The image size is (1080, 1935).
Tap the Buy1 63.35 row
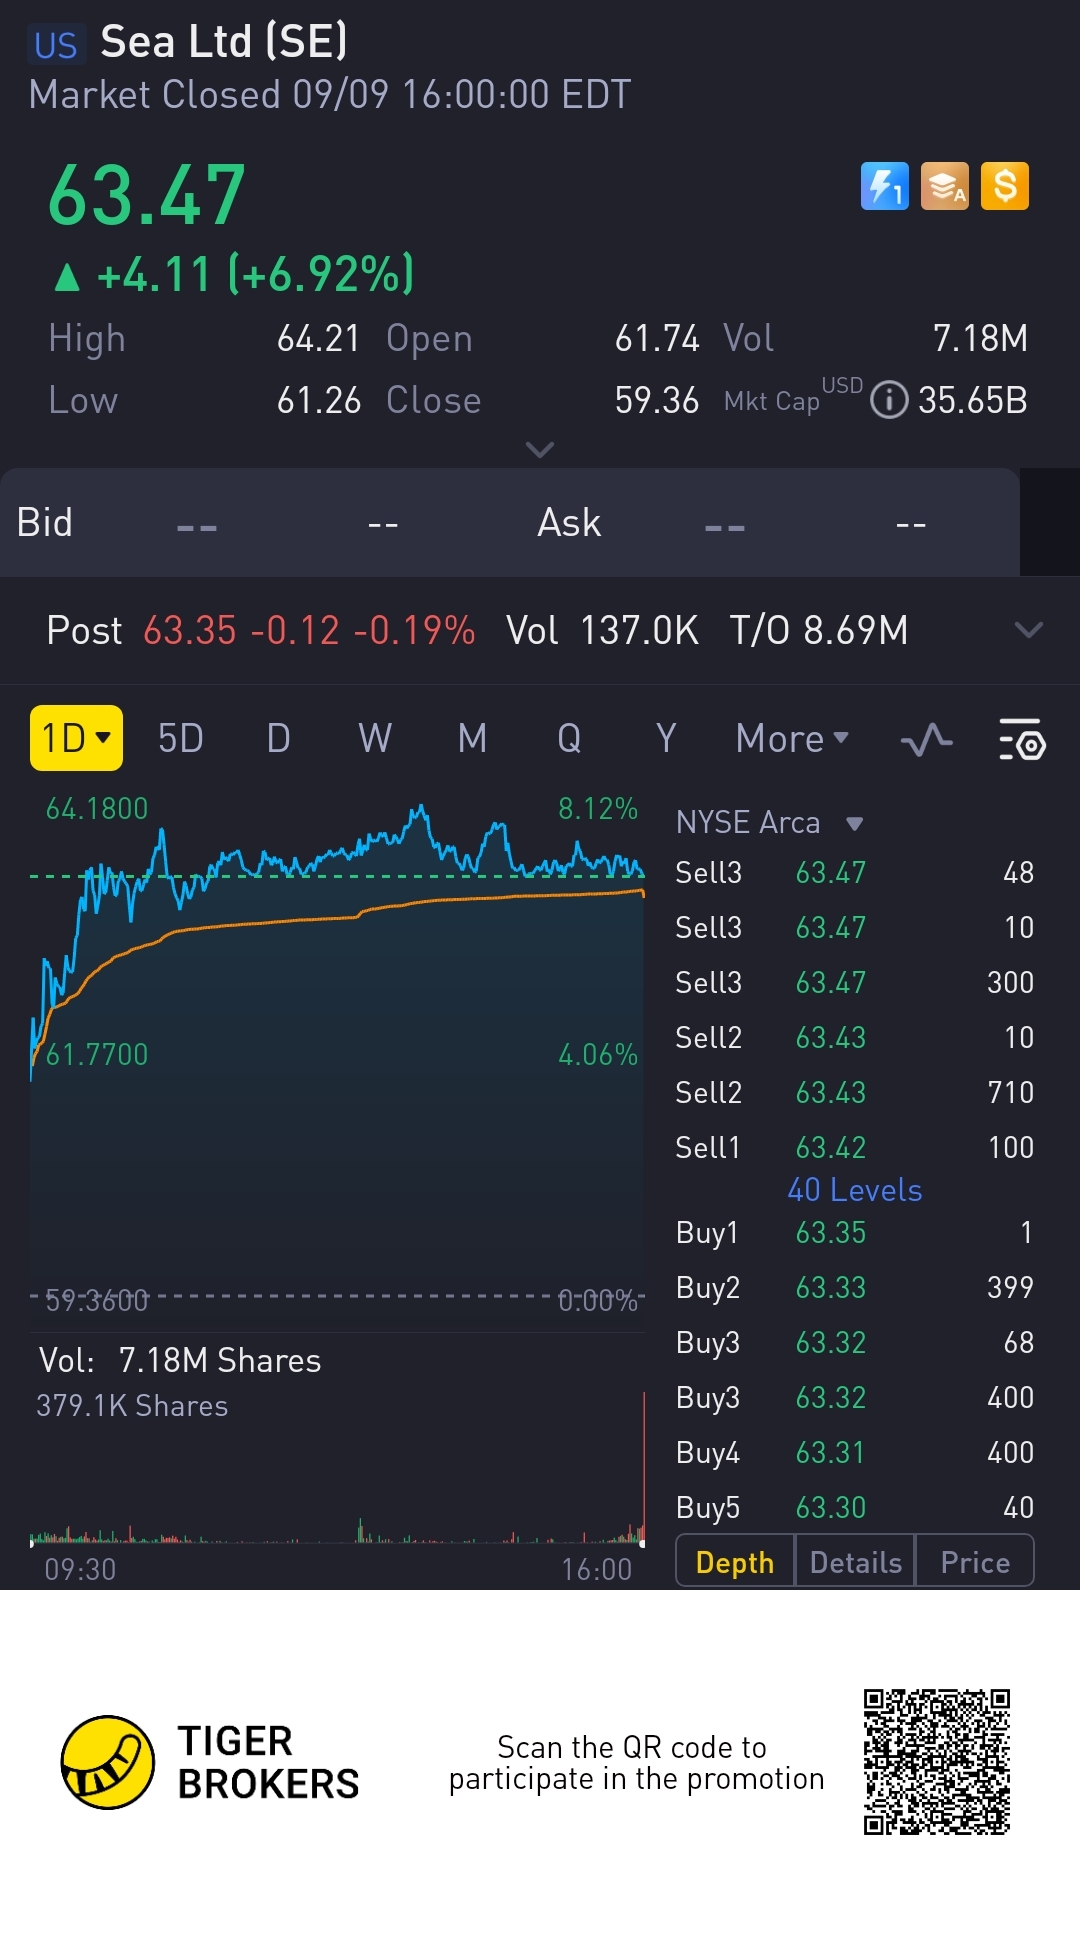[855, 1232]
